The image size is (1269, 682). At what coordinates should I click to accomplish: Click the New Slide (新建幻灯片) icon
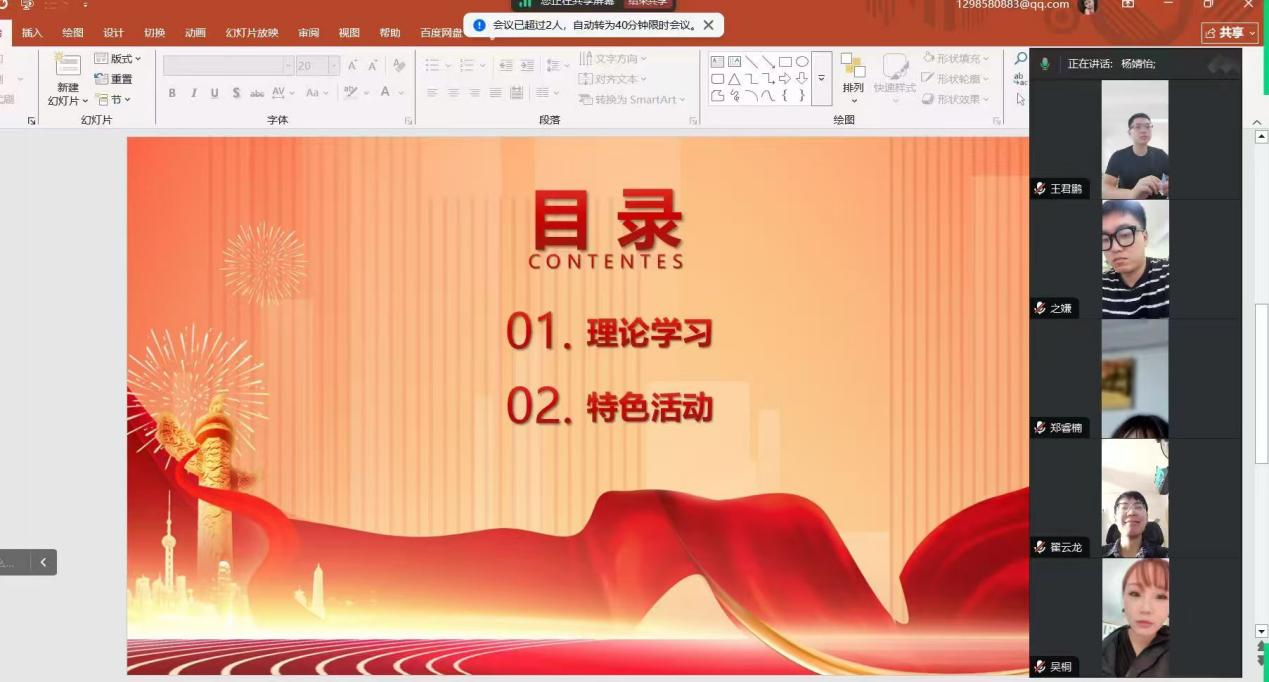[68, 68]
